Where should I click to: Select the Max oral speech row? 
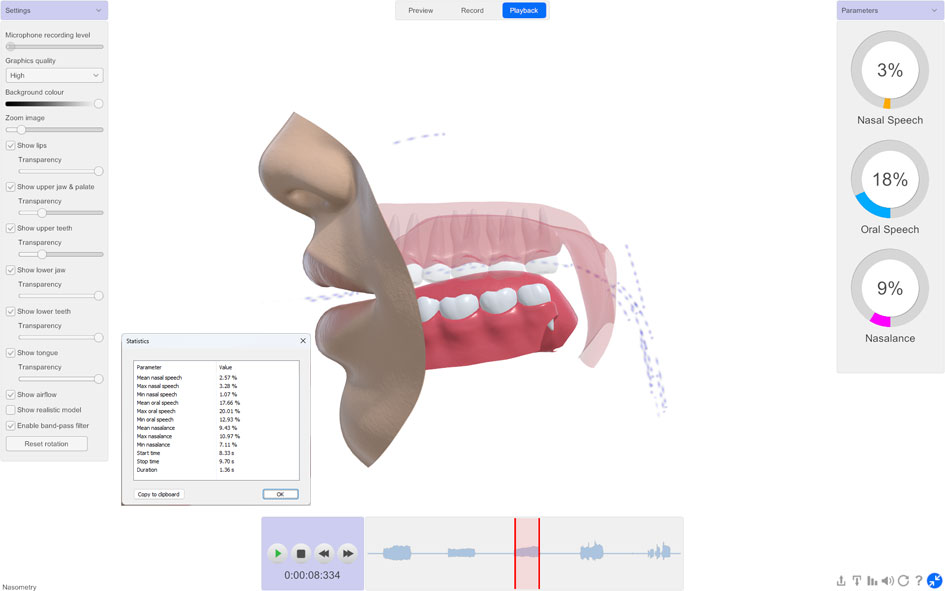point(216,411)
